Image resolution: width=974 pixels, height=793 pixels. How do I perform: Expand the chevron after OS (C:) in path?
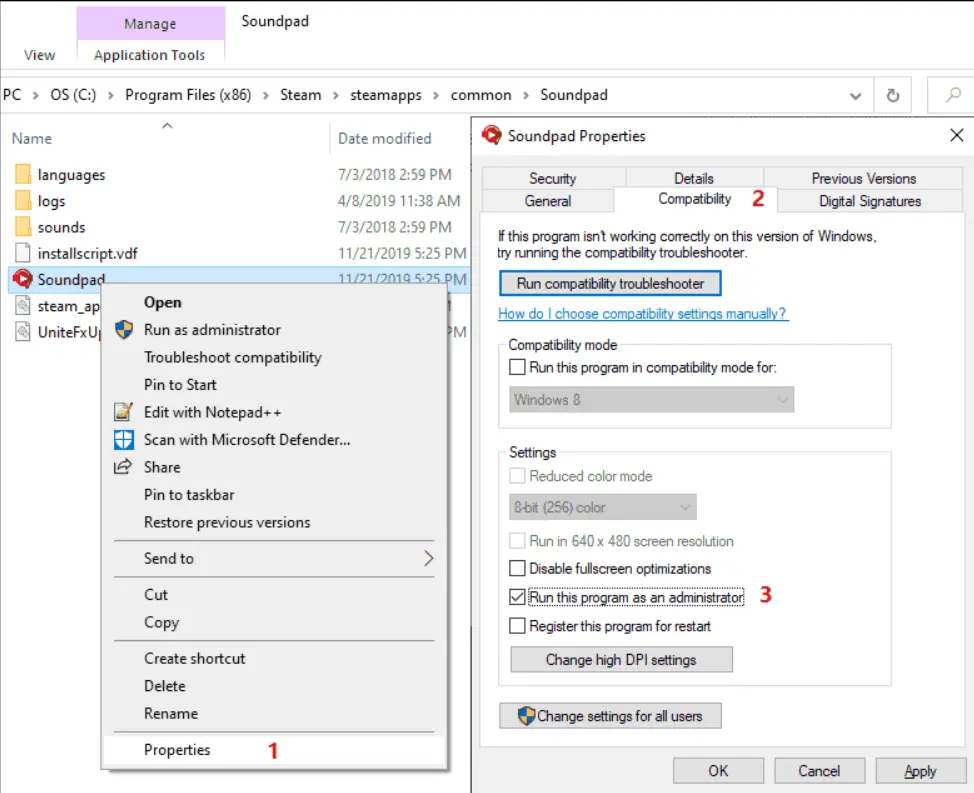pos(111,95)
